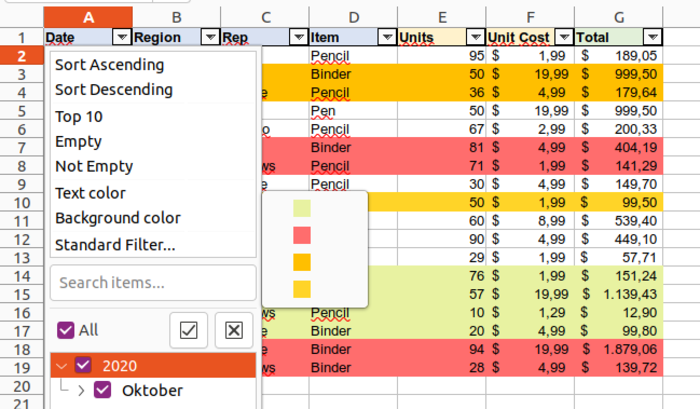700x409 pixels.
Task: Open the Total column filter dropdown
Action: [x=652, y=37]
